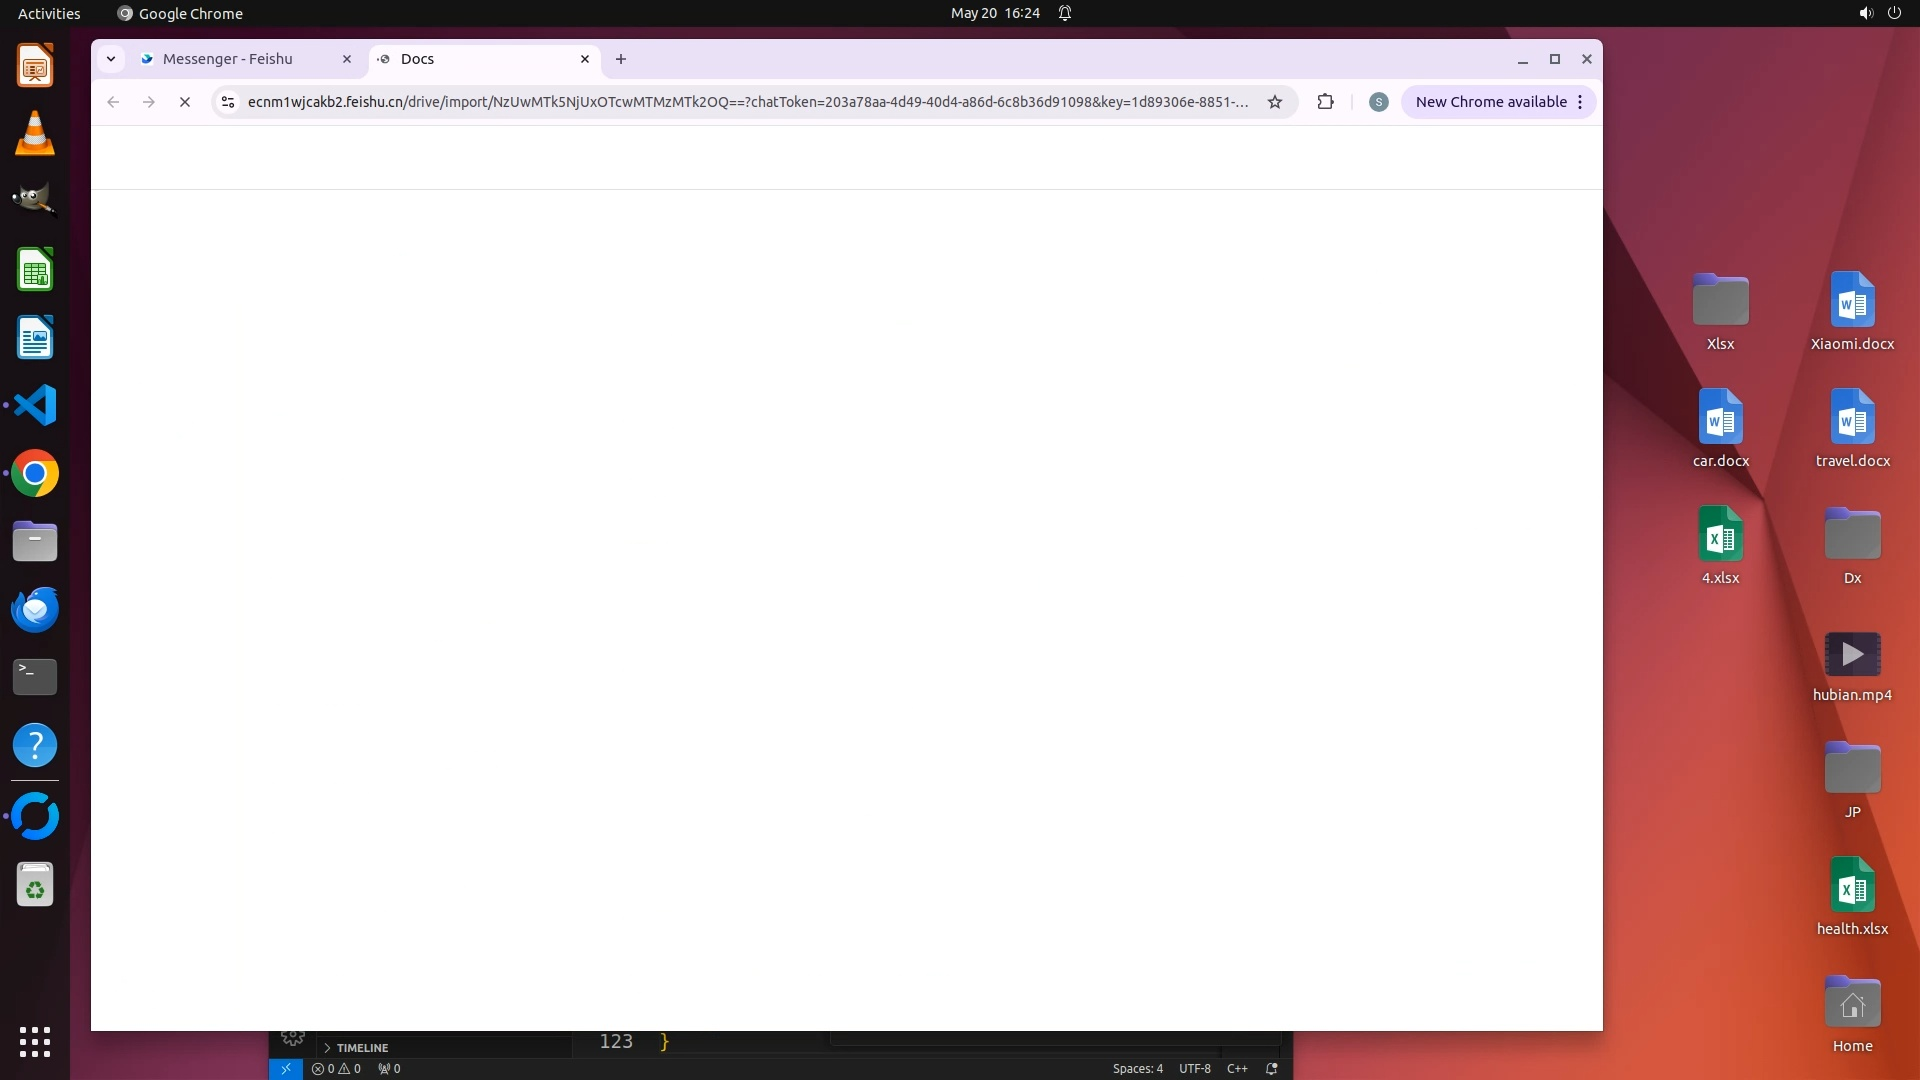Click New Chrome available button
Viewport: 1920px width, 1080px height.
coord(1490,102)
